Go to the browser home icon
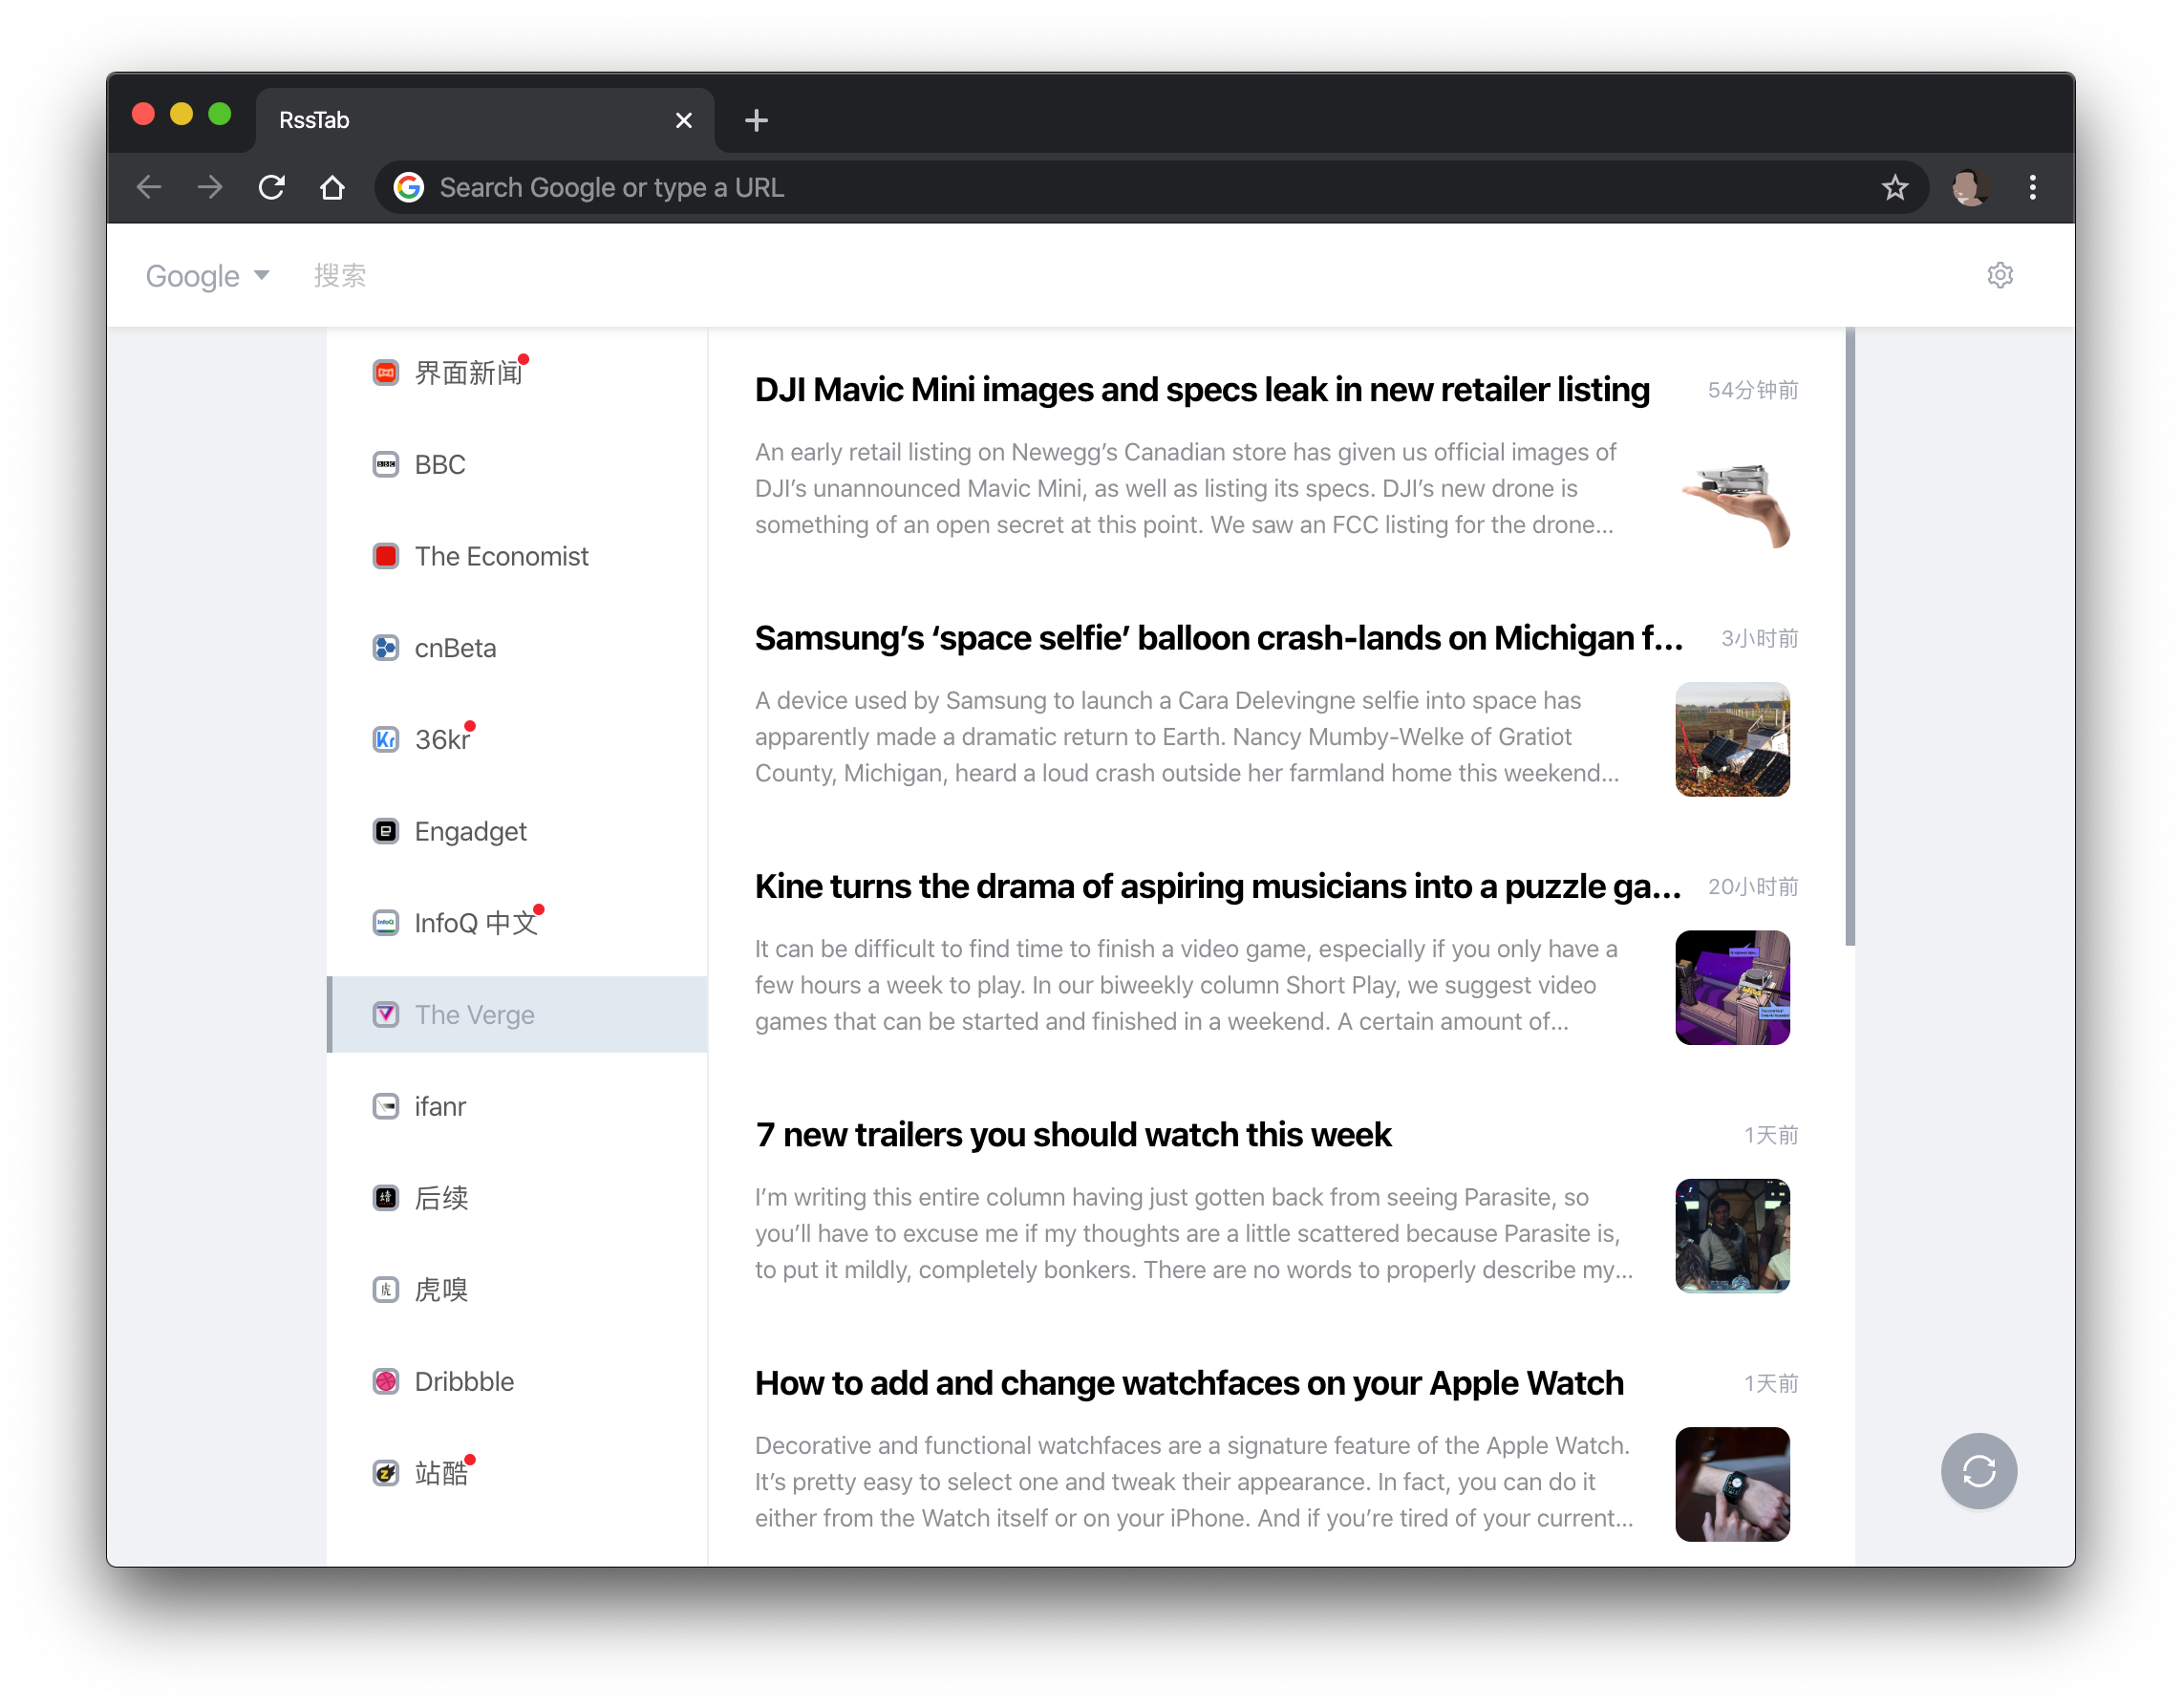The image size is (2182, 1708). tap(332, 187)
